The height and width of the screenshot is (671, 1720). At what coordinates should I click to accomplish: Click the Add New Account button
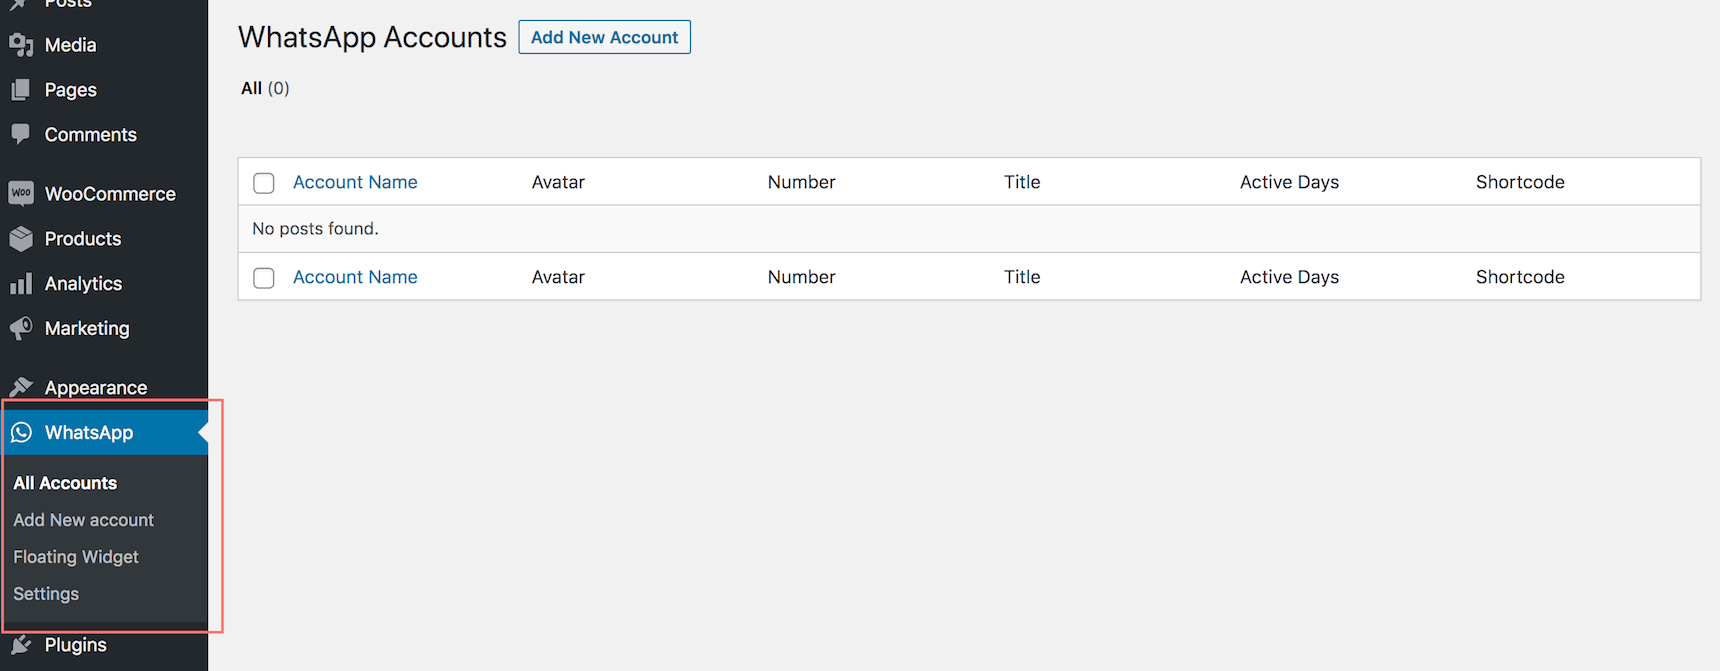point(604,37)
